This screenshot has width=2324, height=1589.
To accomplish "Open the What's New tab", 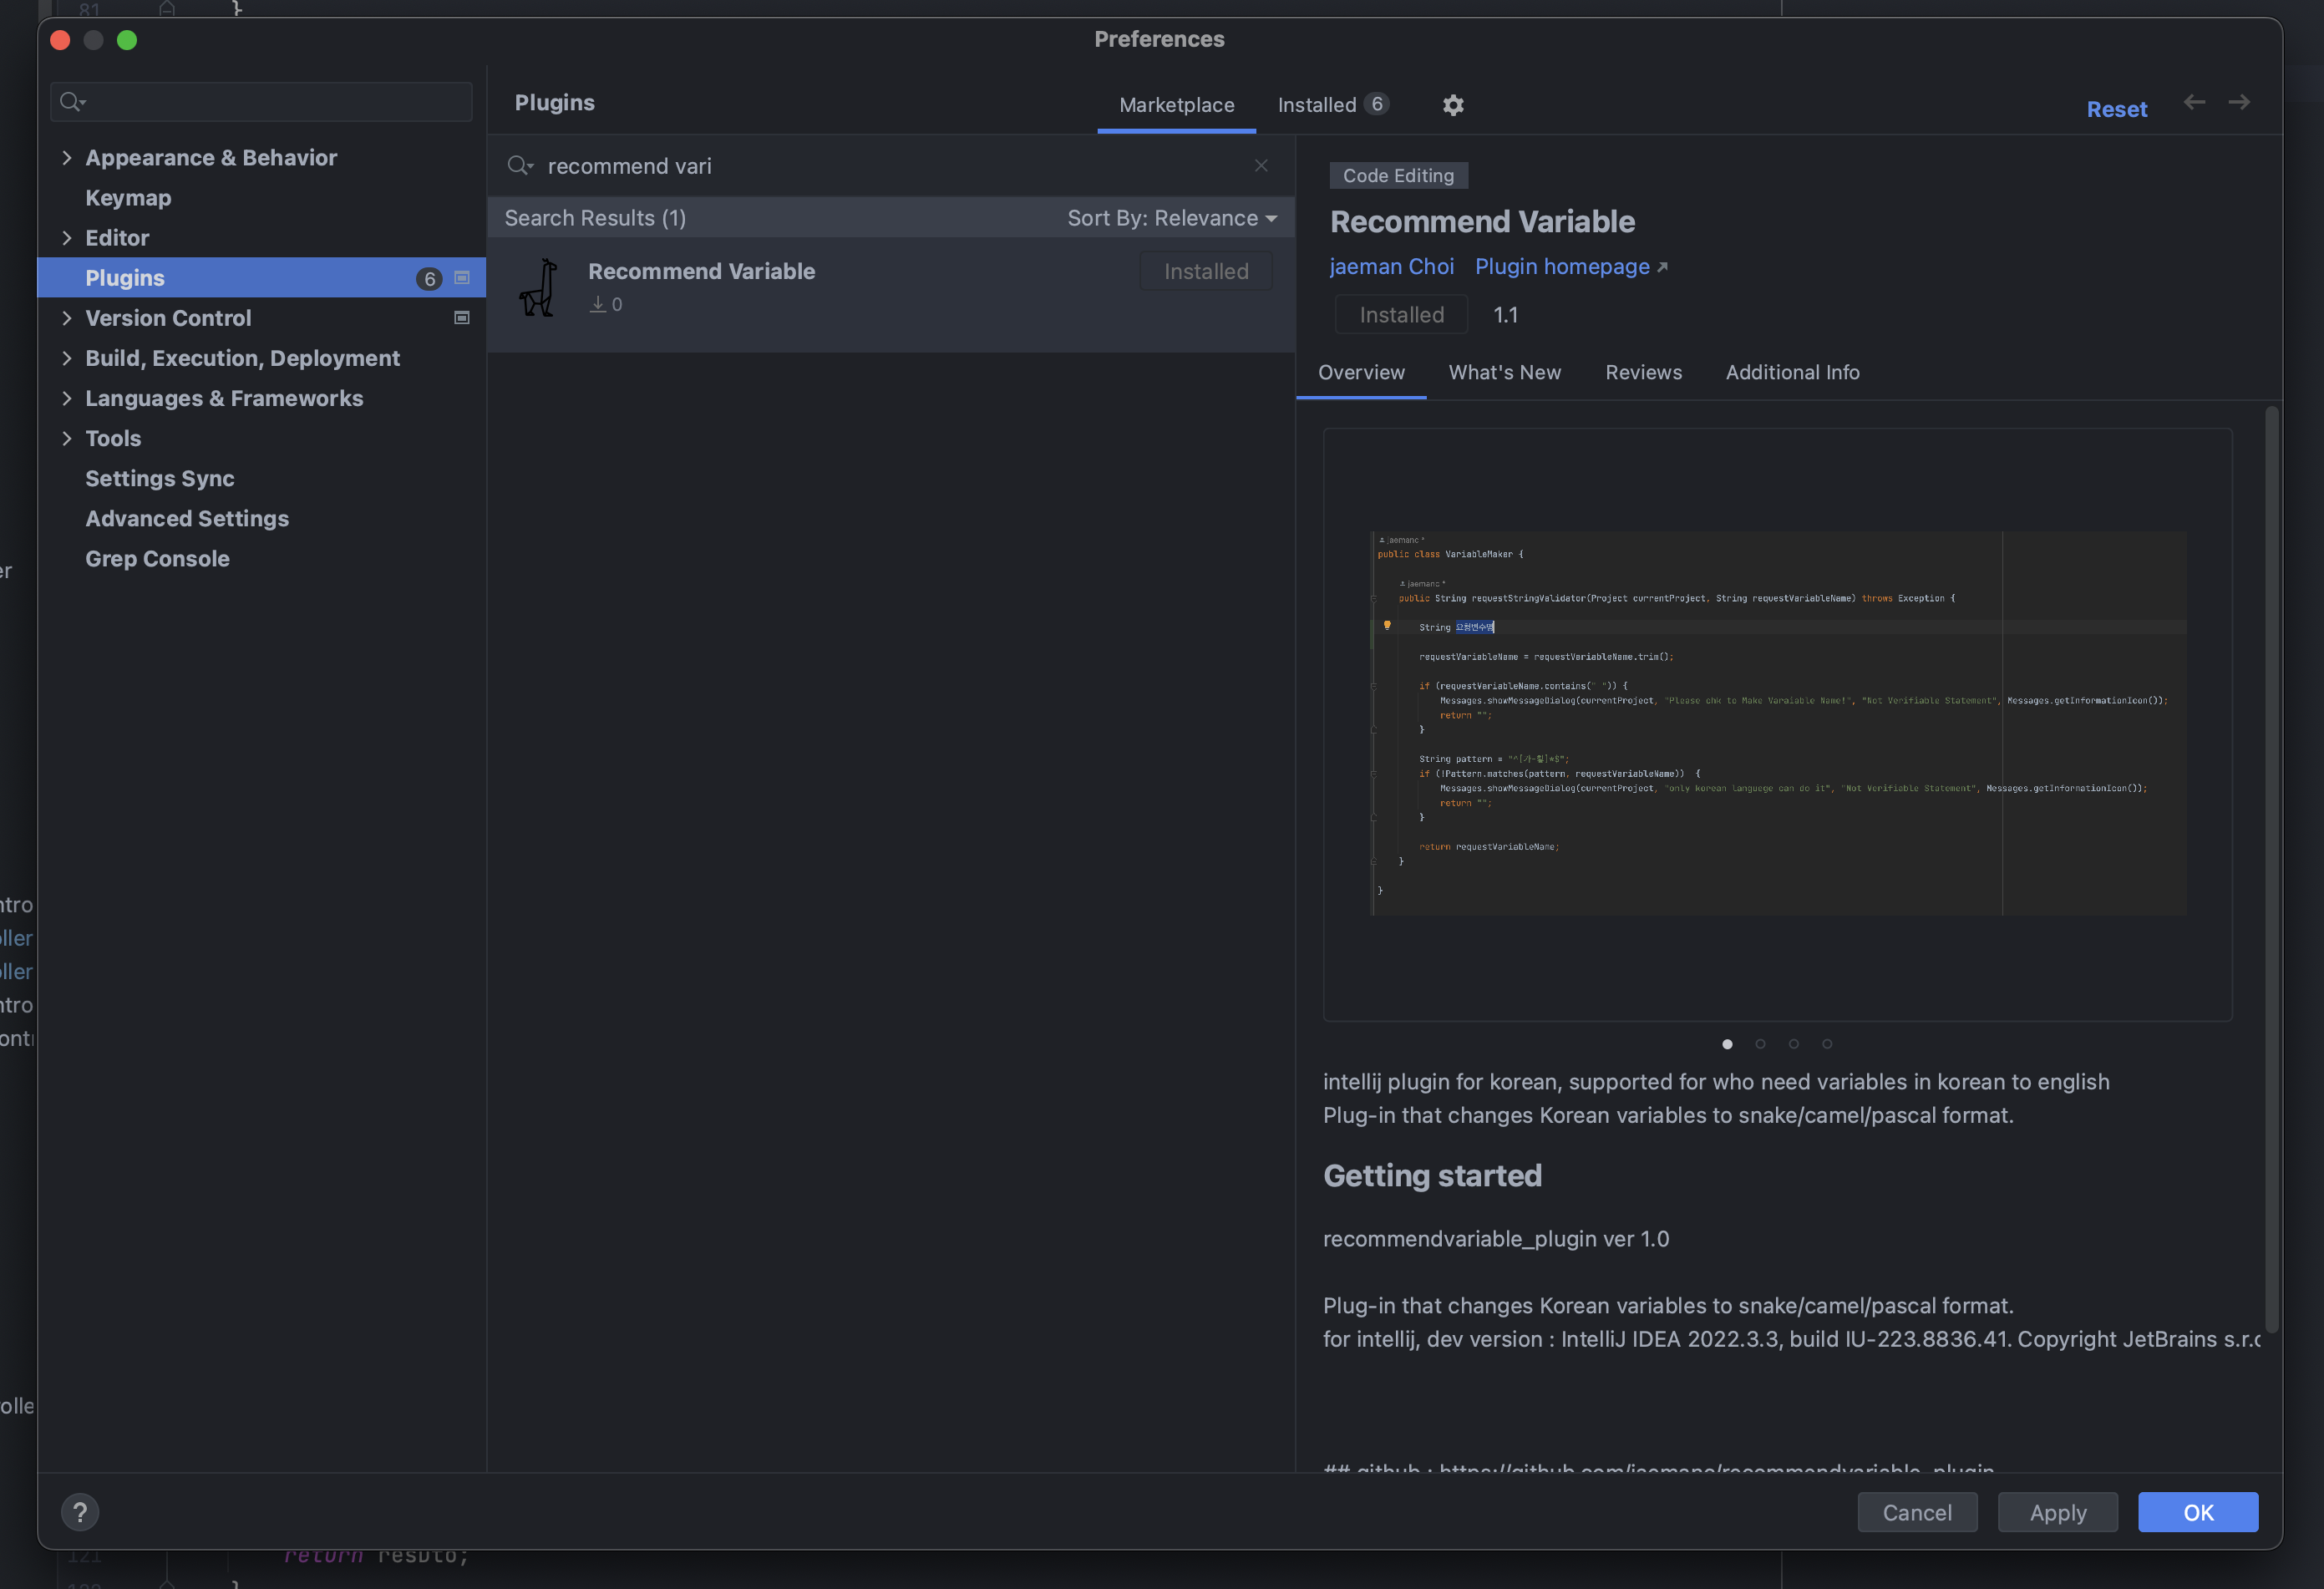I will tap(1504, 372).
